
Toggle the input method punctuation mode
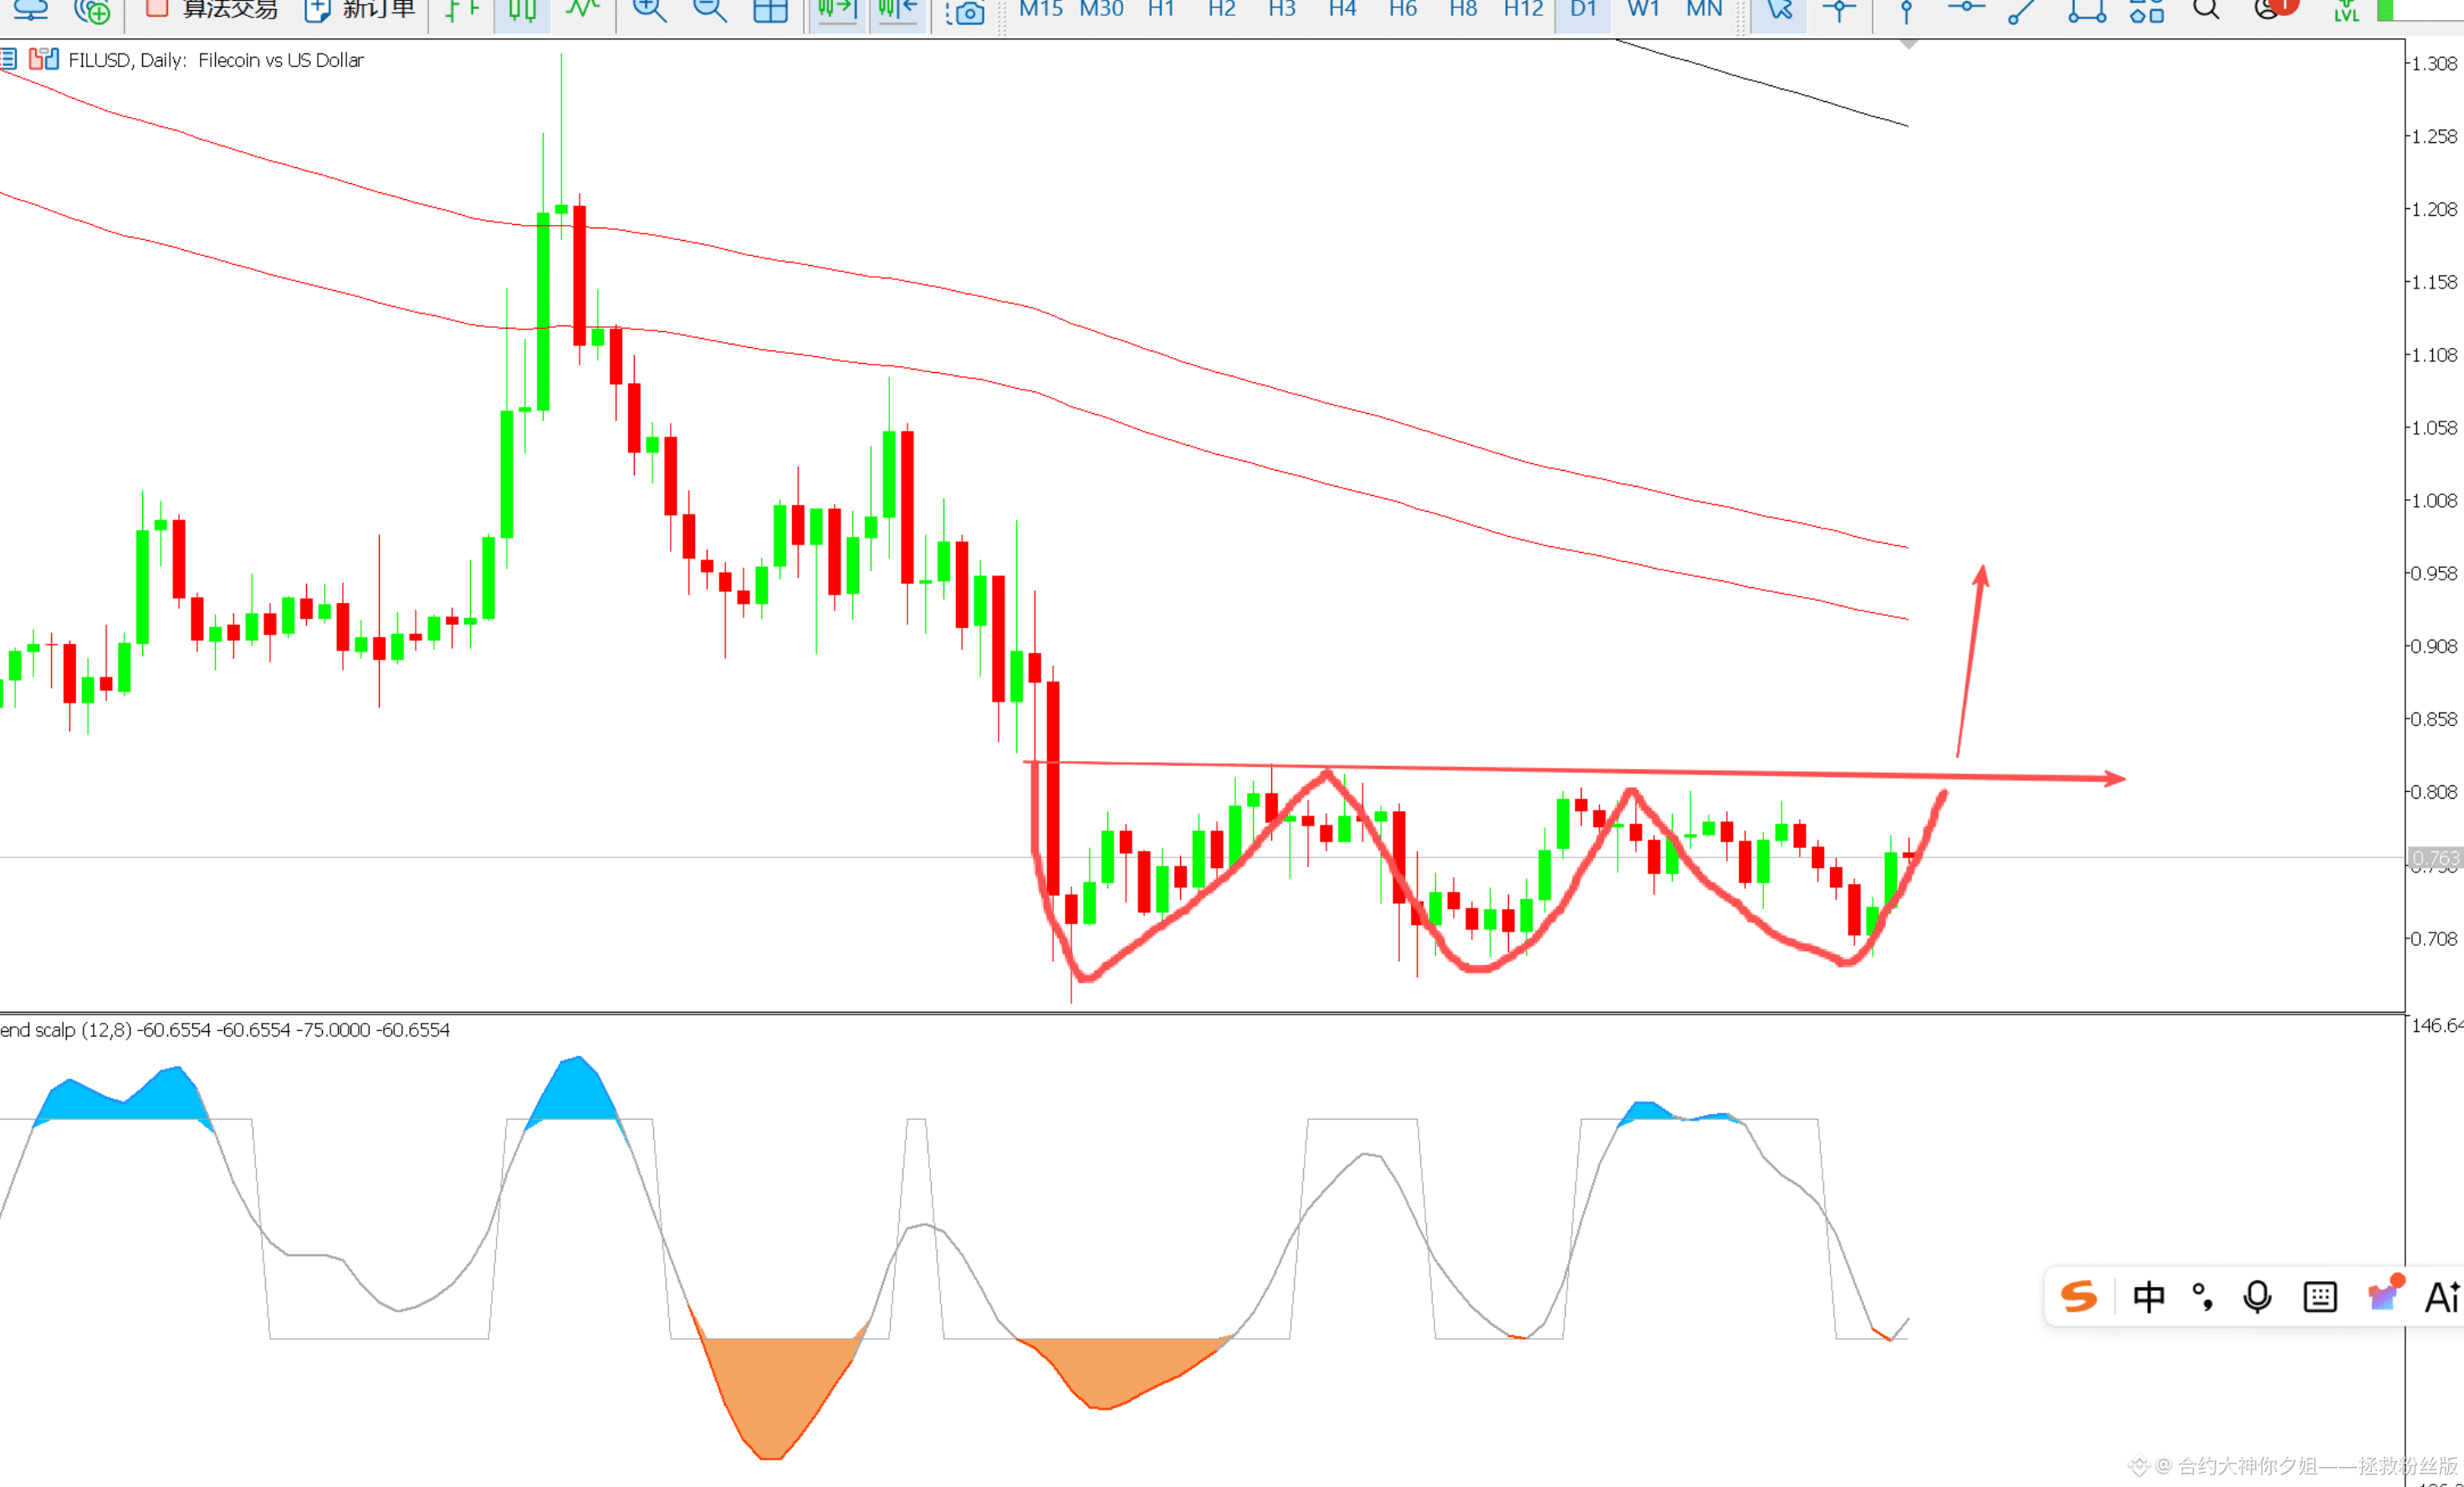(x=2203, y=1297)
